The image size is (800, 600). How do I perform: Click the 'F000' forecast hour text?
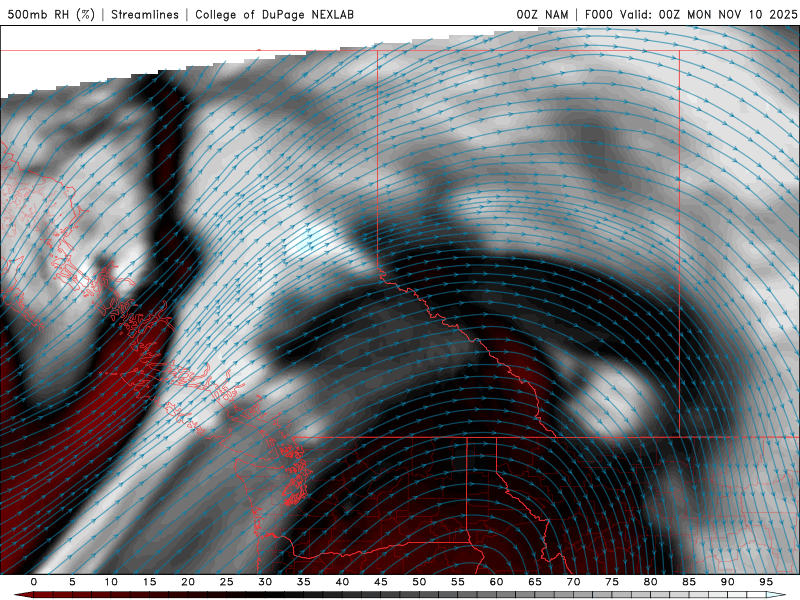[600, 15]
